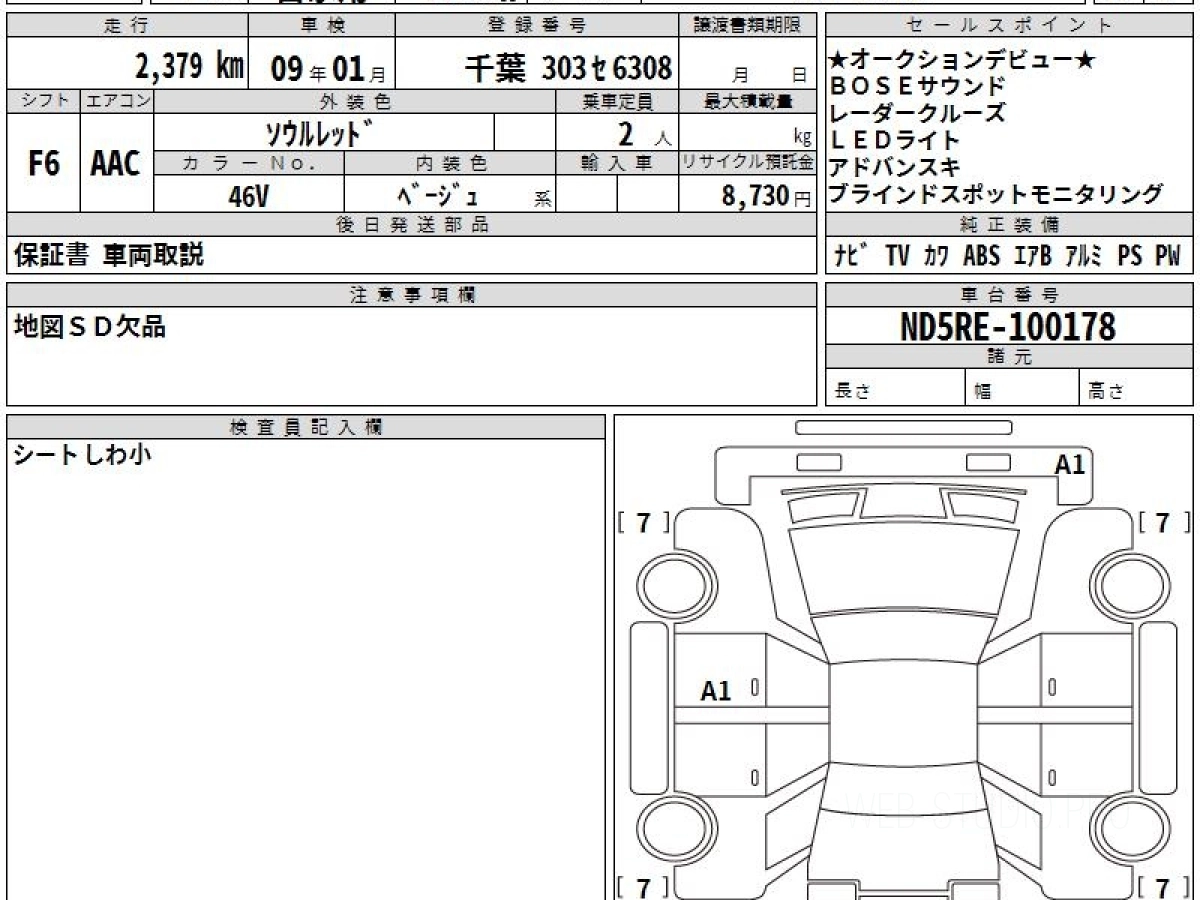Select the アドバンスキ line
Viewport: 1200px width, 900px height.
click(x=895, y=167)
